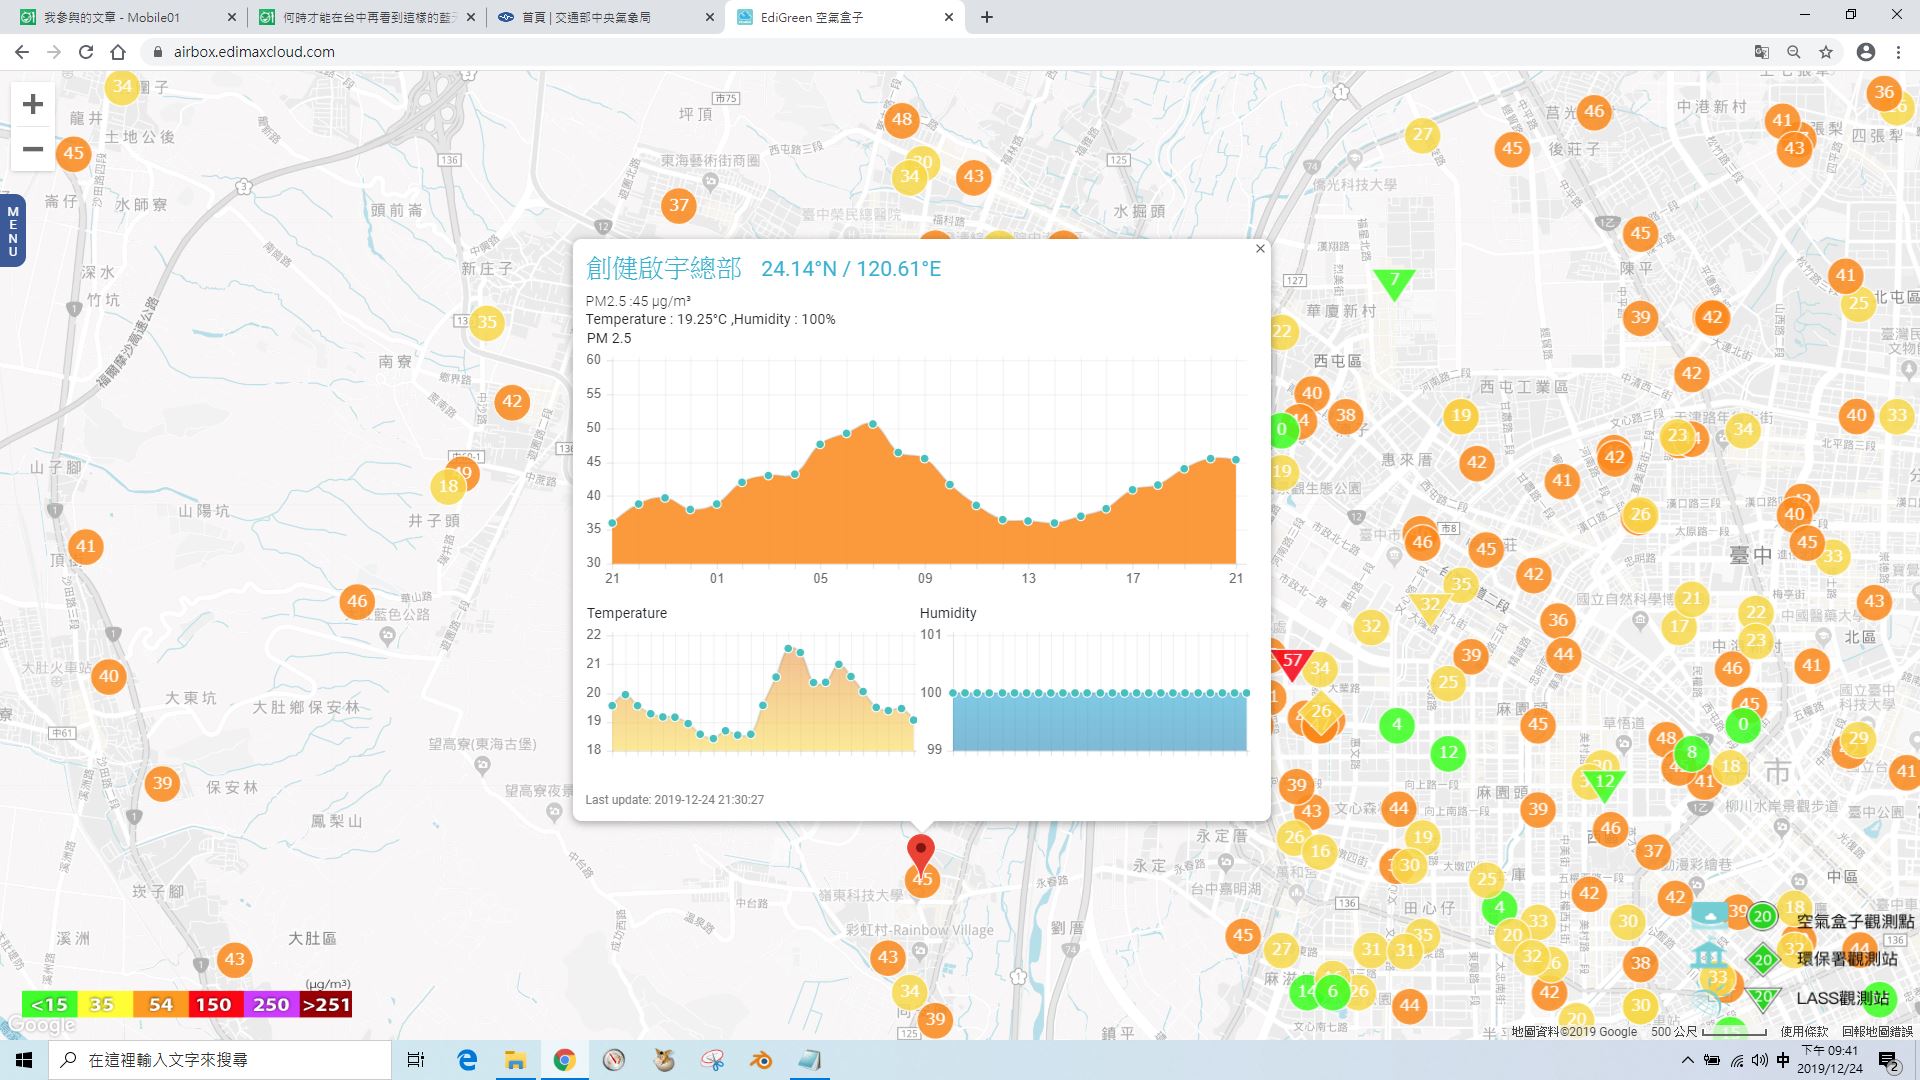Screen dimensions: 1920x1080
Task: Select the 40 marker near 大肚火車站
Action: tap(108, 676)
